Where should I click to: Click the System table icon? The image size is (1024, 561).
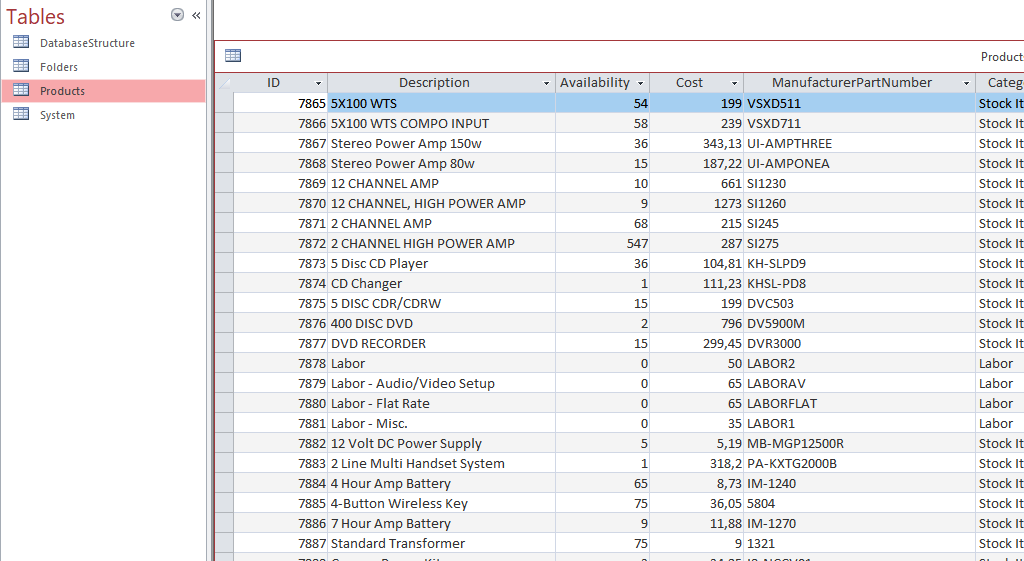coord(20,114)
